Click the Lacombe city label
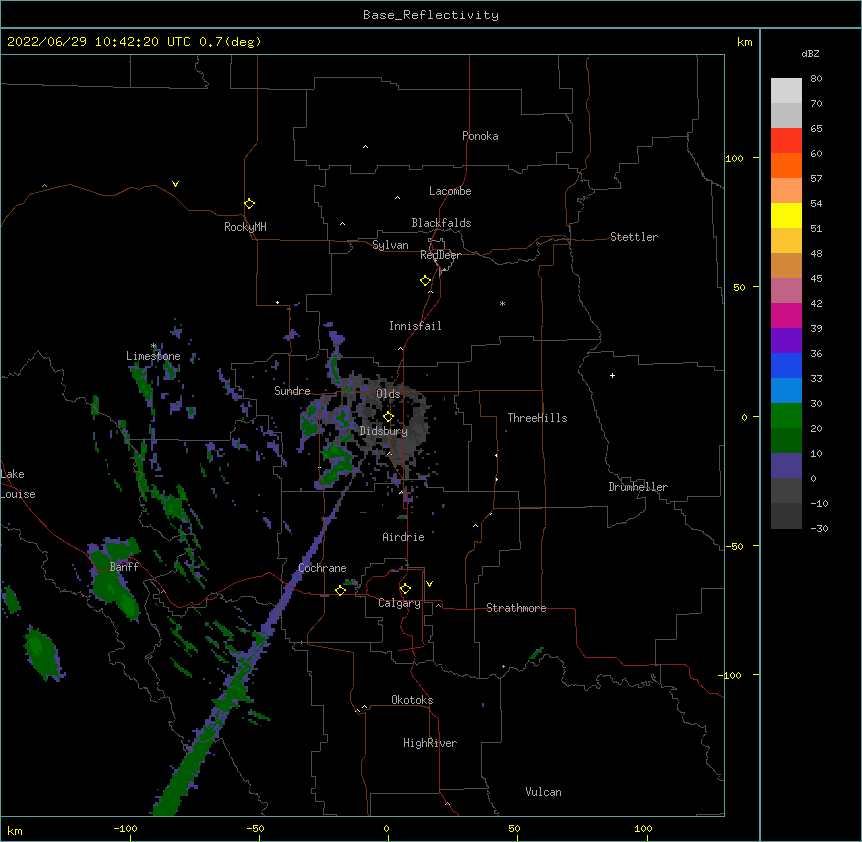862x842 pixels. point(450,191)
